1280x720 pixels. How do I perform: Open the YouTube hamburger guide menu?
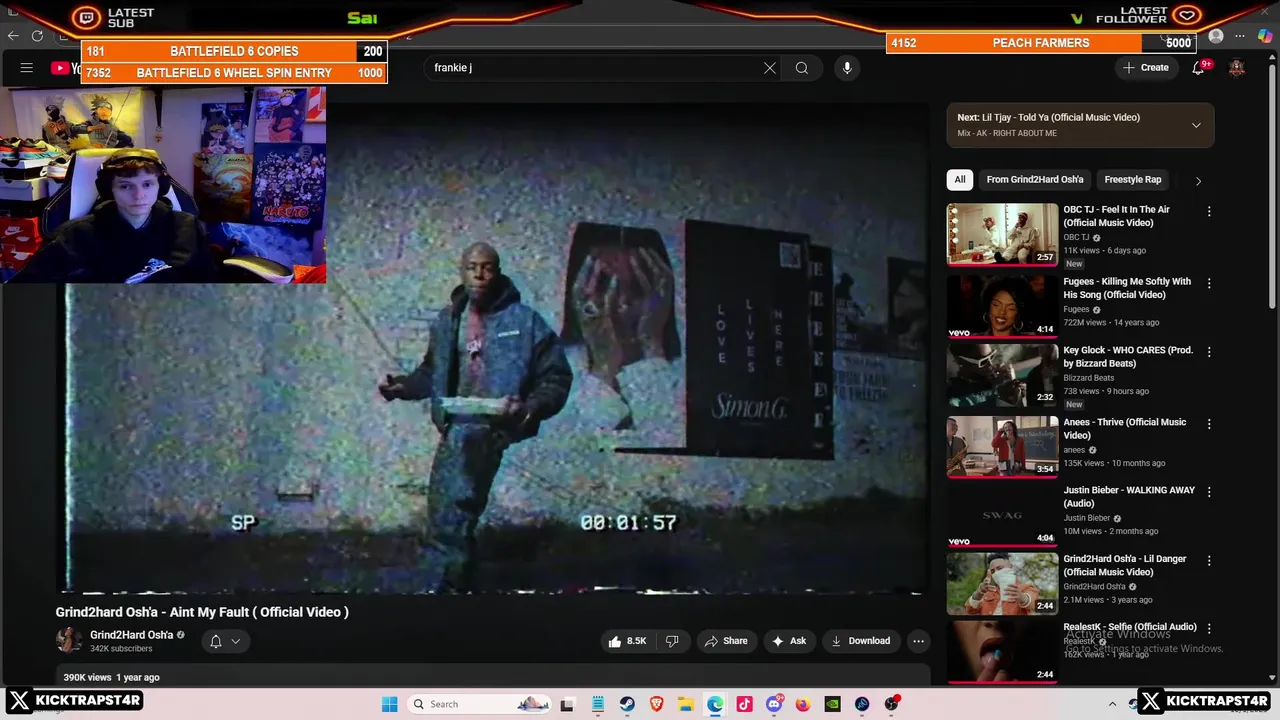(27, 68)
